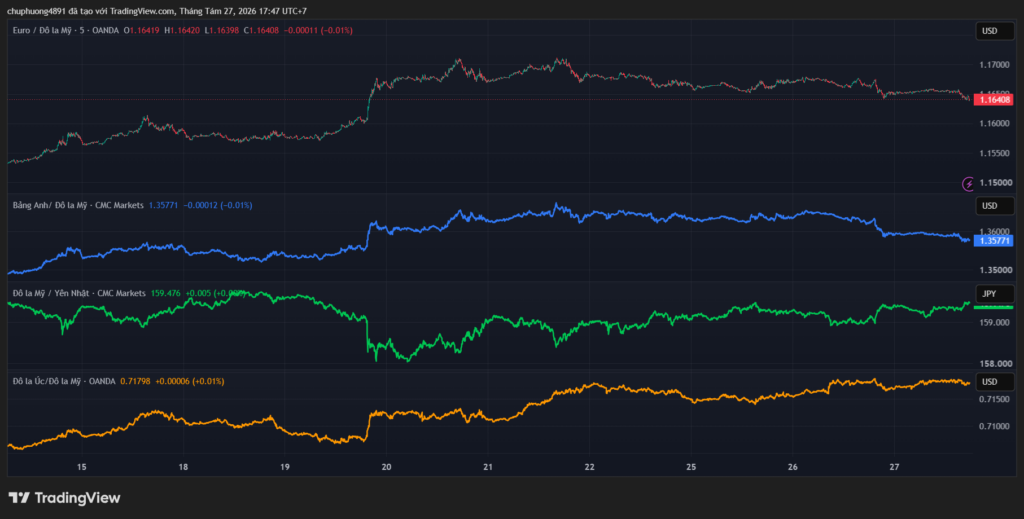The image size is (1024, 519).
Task: Click the −0.00012 (−0.01%) change value
Action: [x=217, y=205]
